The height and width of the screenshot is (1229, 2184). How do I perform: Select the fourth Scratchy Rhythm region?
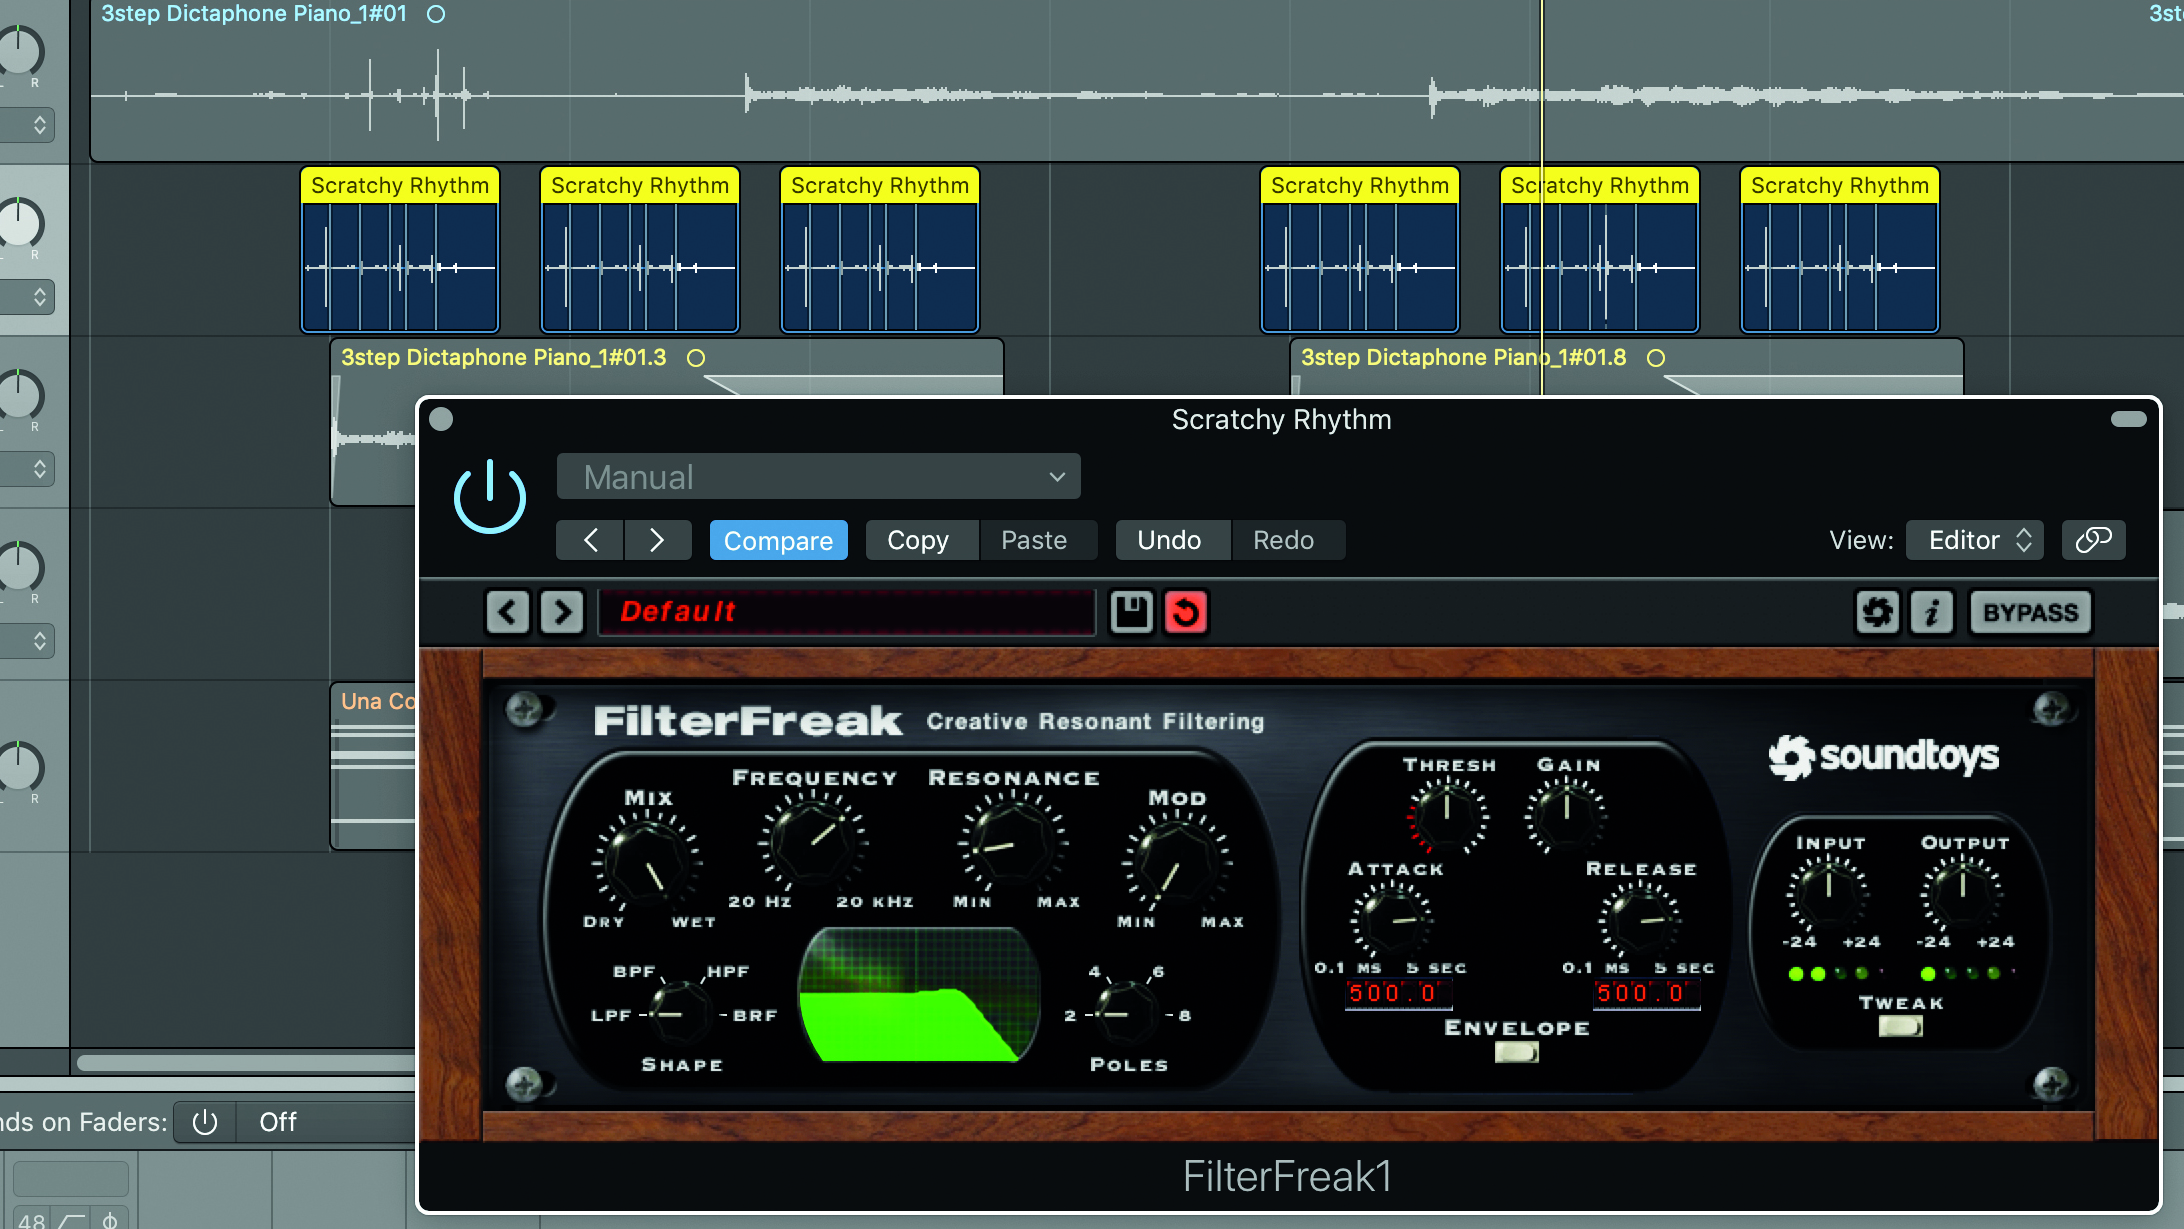pos(1360,250)
